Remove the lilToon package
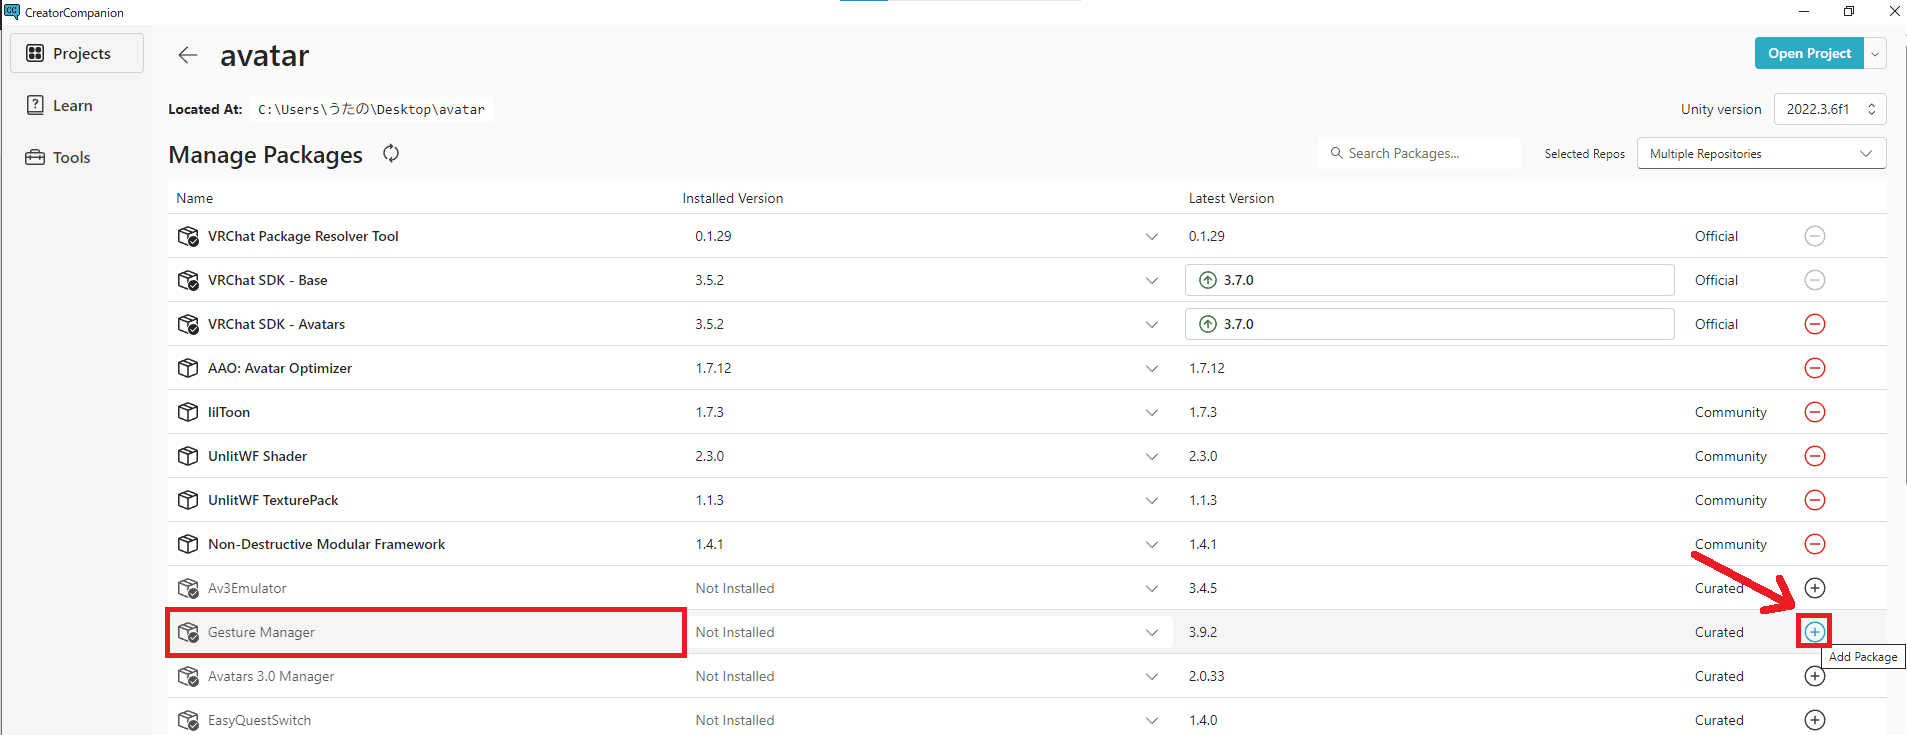 1814,412
